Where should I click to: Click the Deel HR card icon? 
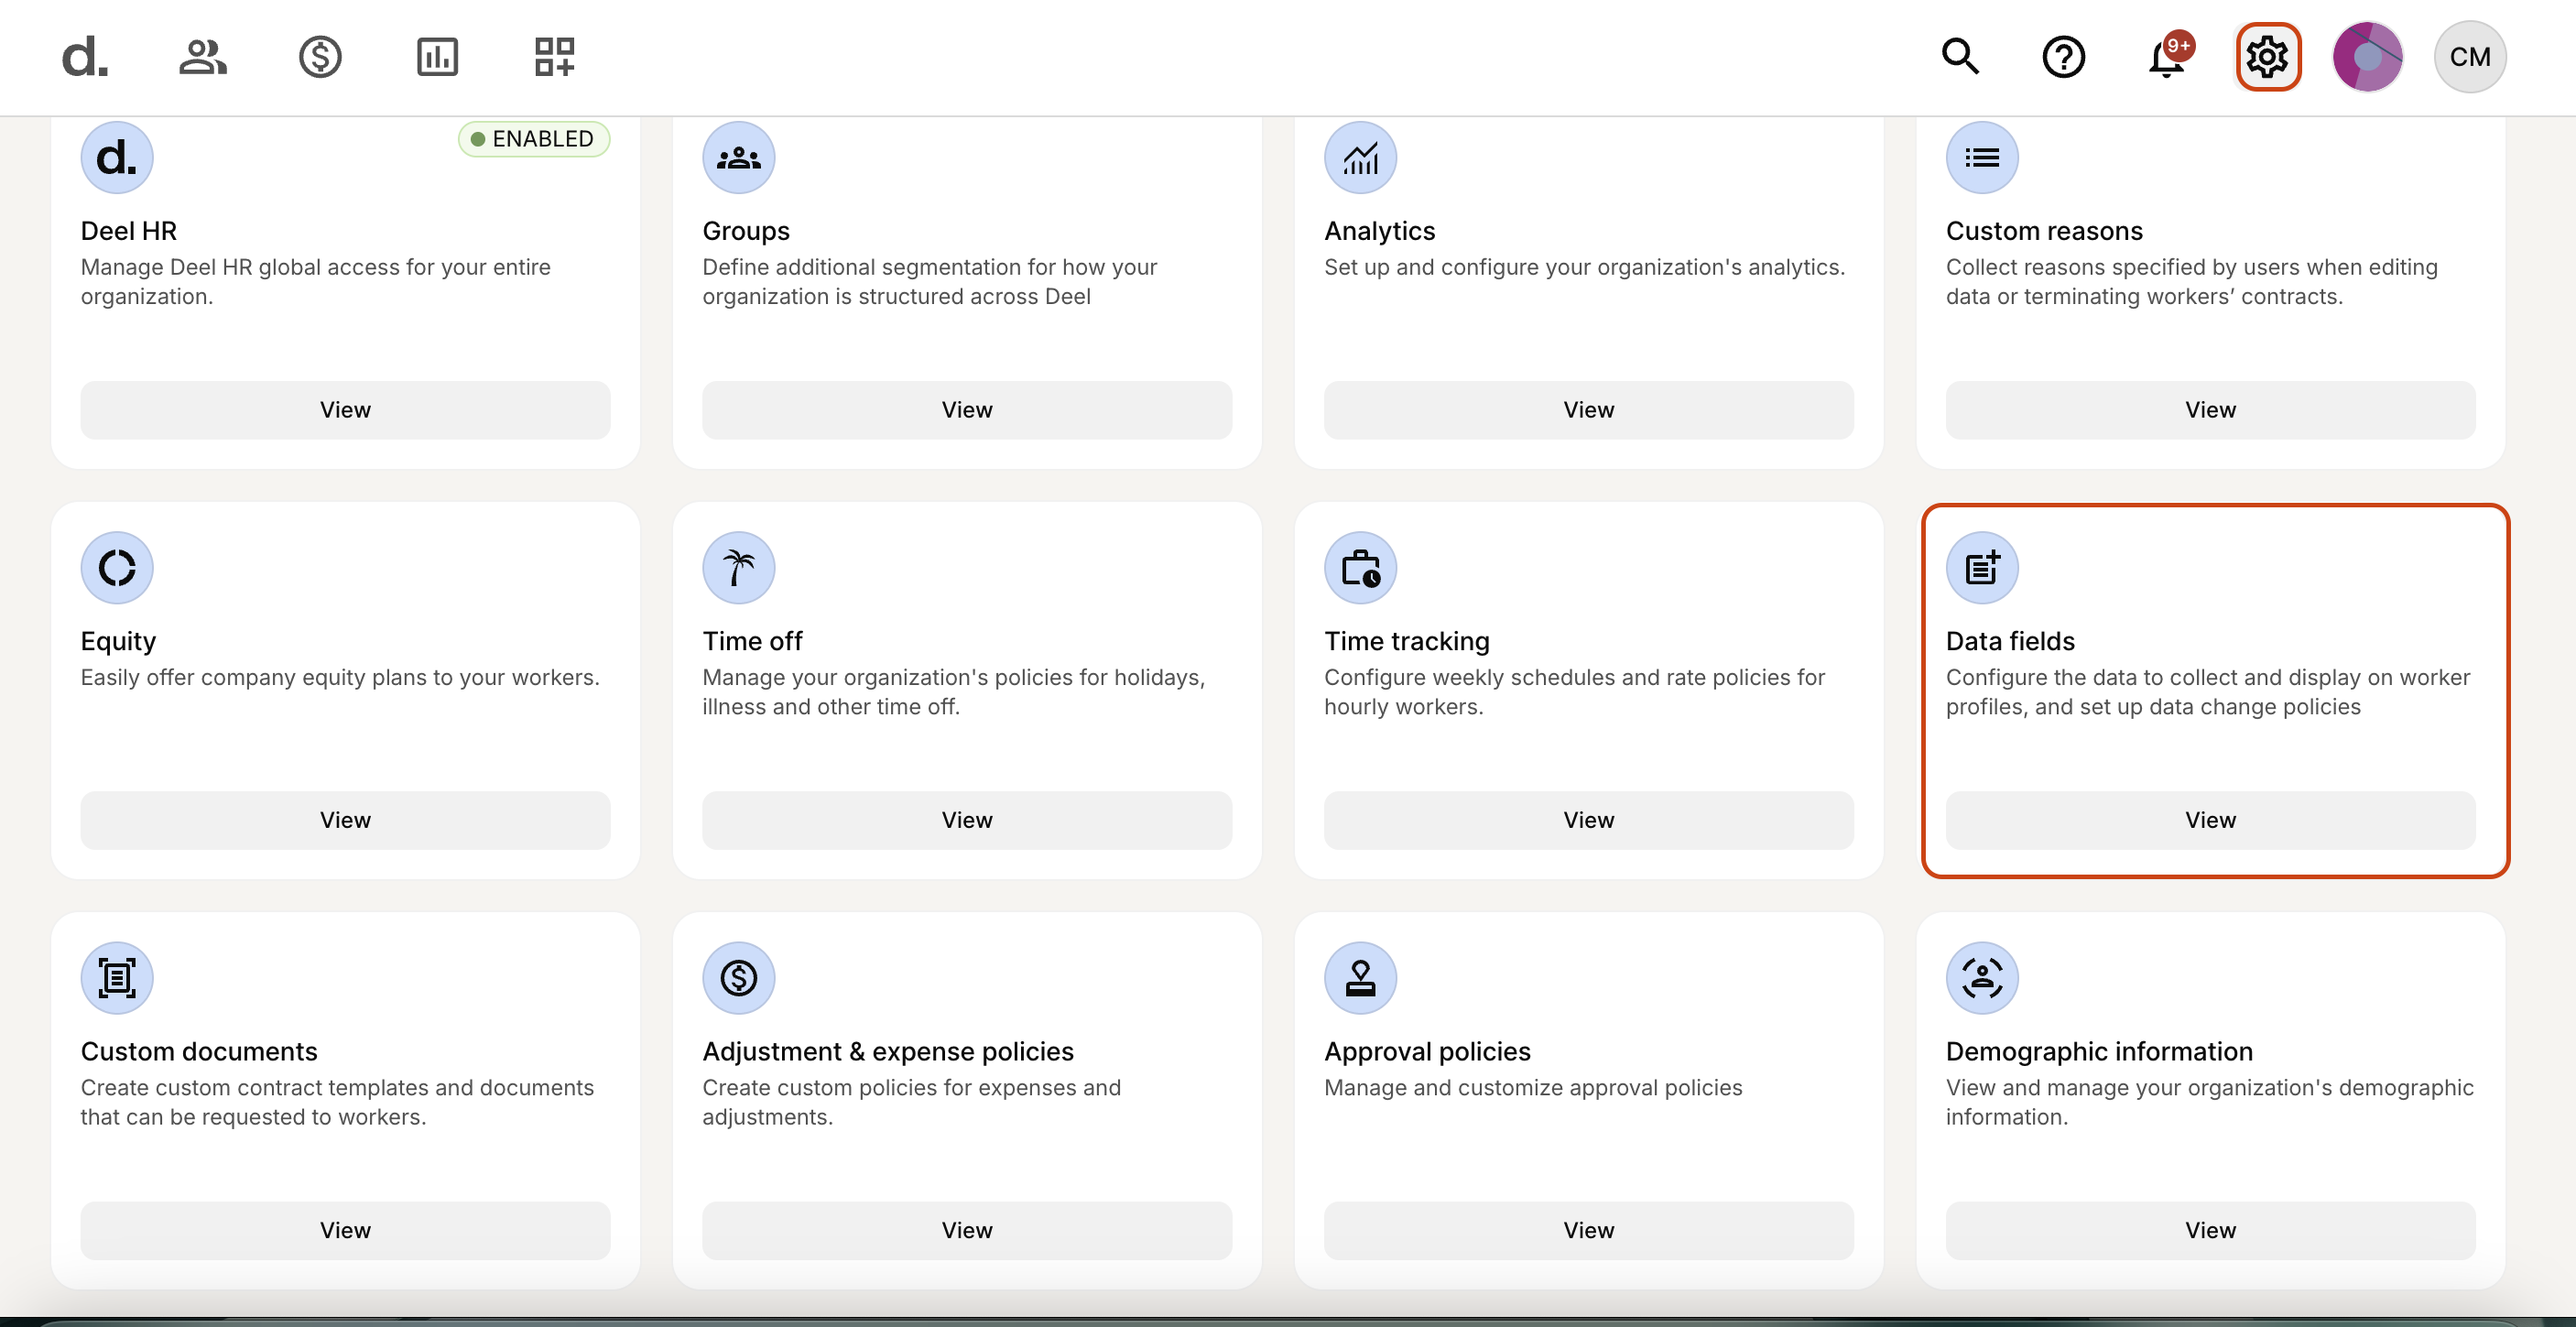[x=117, y=157]
